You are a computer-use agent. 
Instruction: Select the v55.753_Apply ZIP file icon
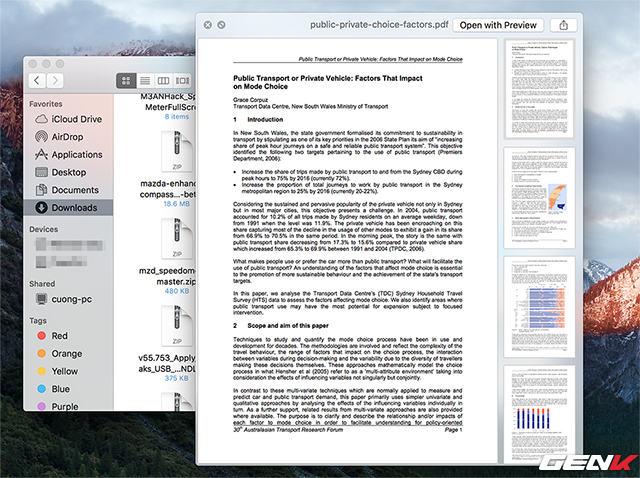[177, 325]
